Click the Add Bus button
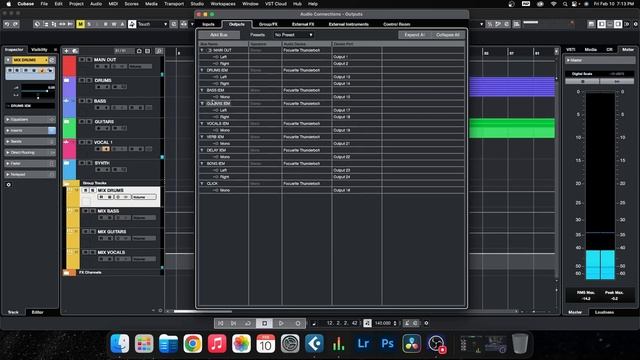640x360 pixels. pyautogui.click(x=219, y=35)
